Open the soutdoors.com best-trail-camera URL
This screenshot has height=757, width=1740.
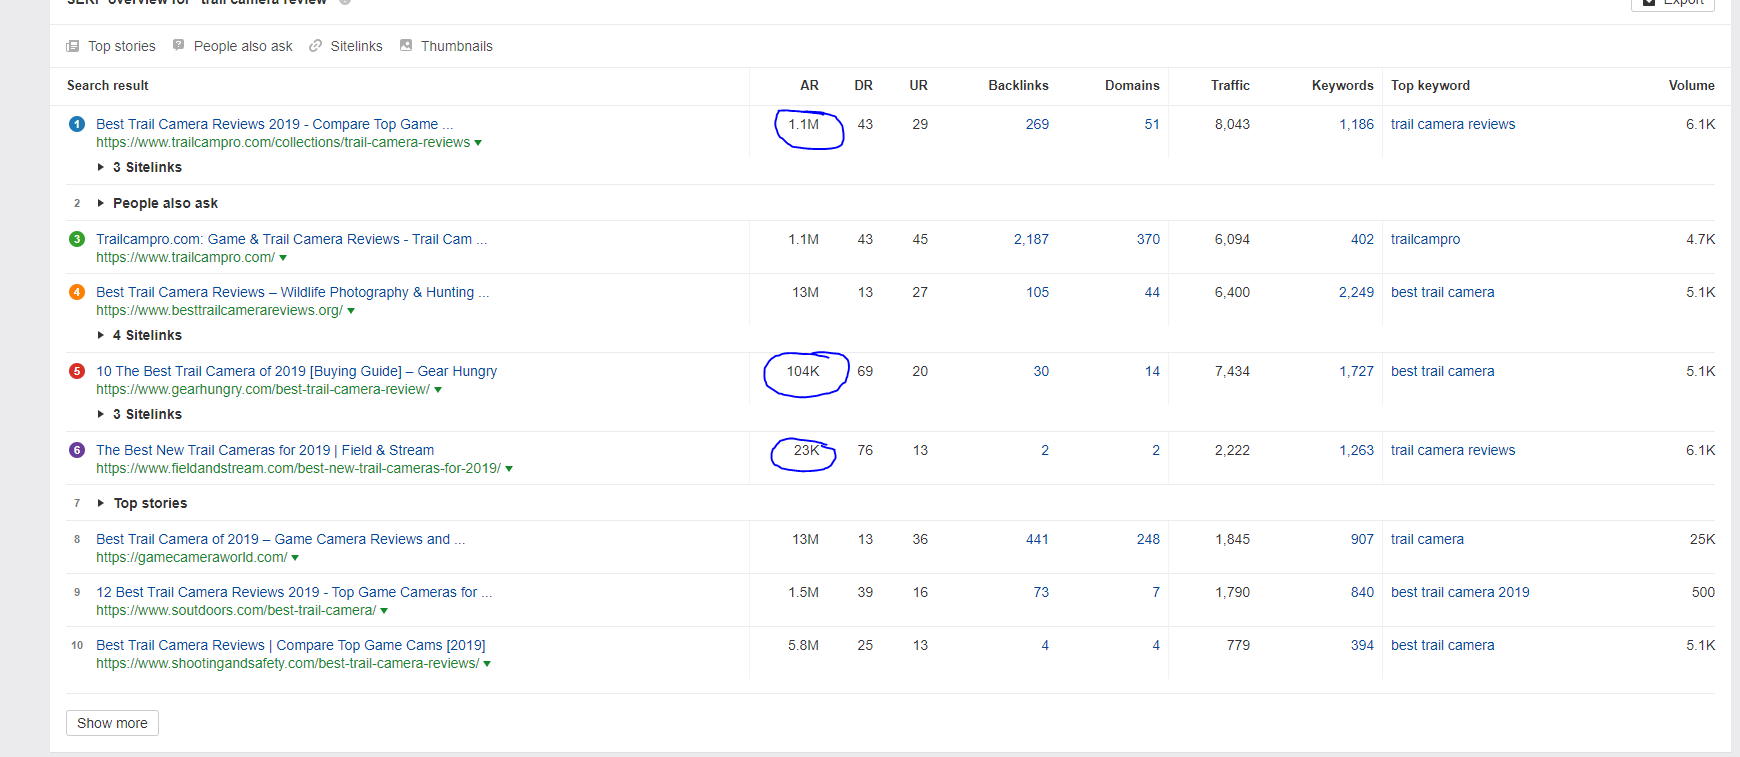[236, 610]
